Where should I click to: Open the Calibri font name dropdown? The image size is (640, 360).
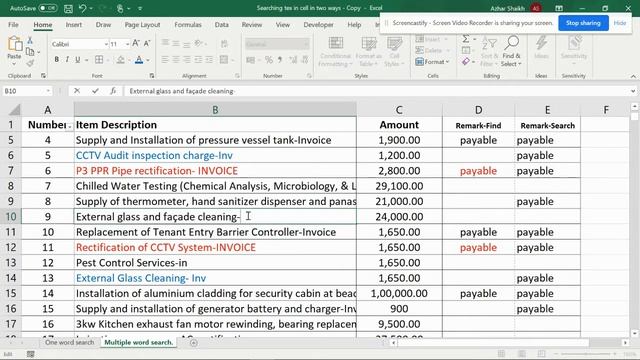(106, 44)
